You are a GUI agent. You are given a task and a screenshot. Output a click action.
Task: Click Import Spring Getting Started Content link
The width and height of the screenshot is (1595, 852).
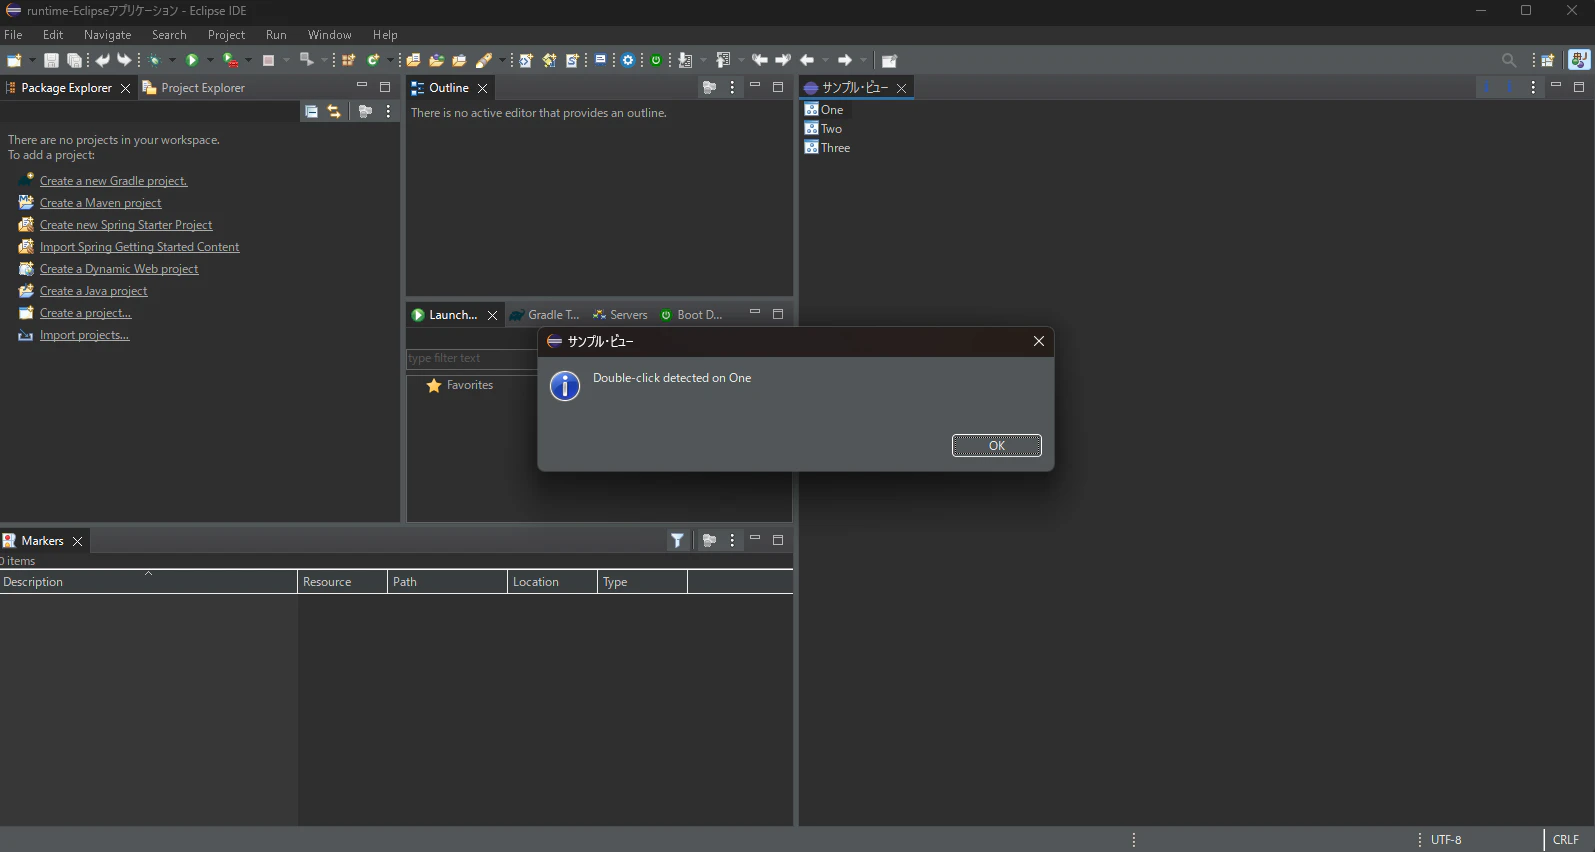point(140,247)
